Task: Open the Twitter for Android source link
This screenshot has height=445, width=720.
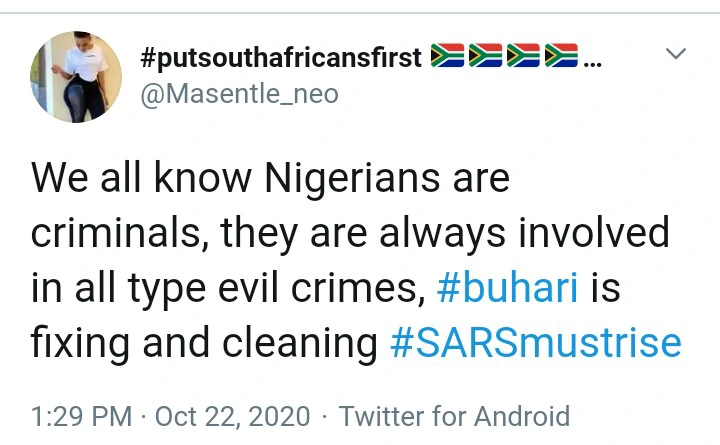Action: pos(454,415)
